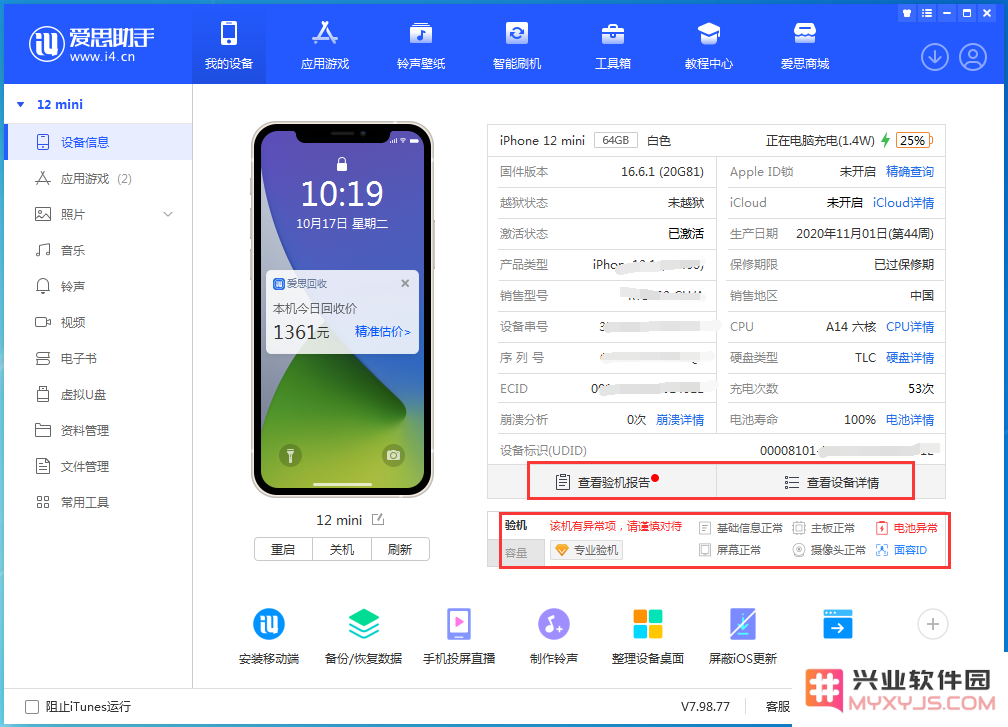Select 设备信息 in the sidebar
The image size is (1008, 727).
coord(98,142)
